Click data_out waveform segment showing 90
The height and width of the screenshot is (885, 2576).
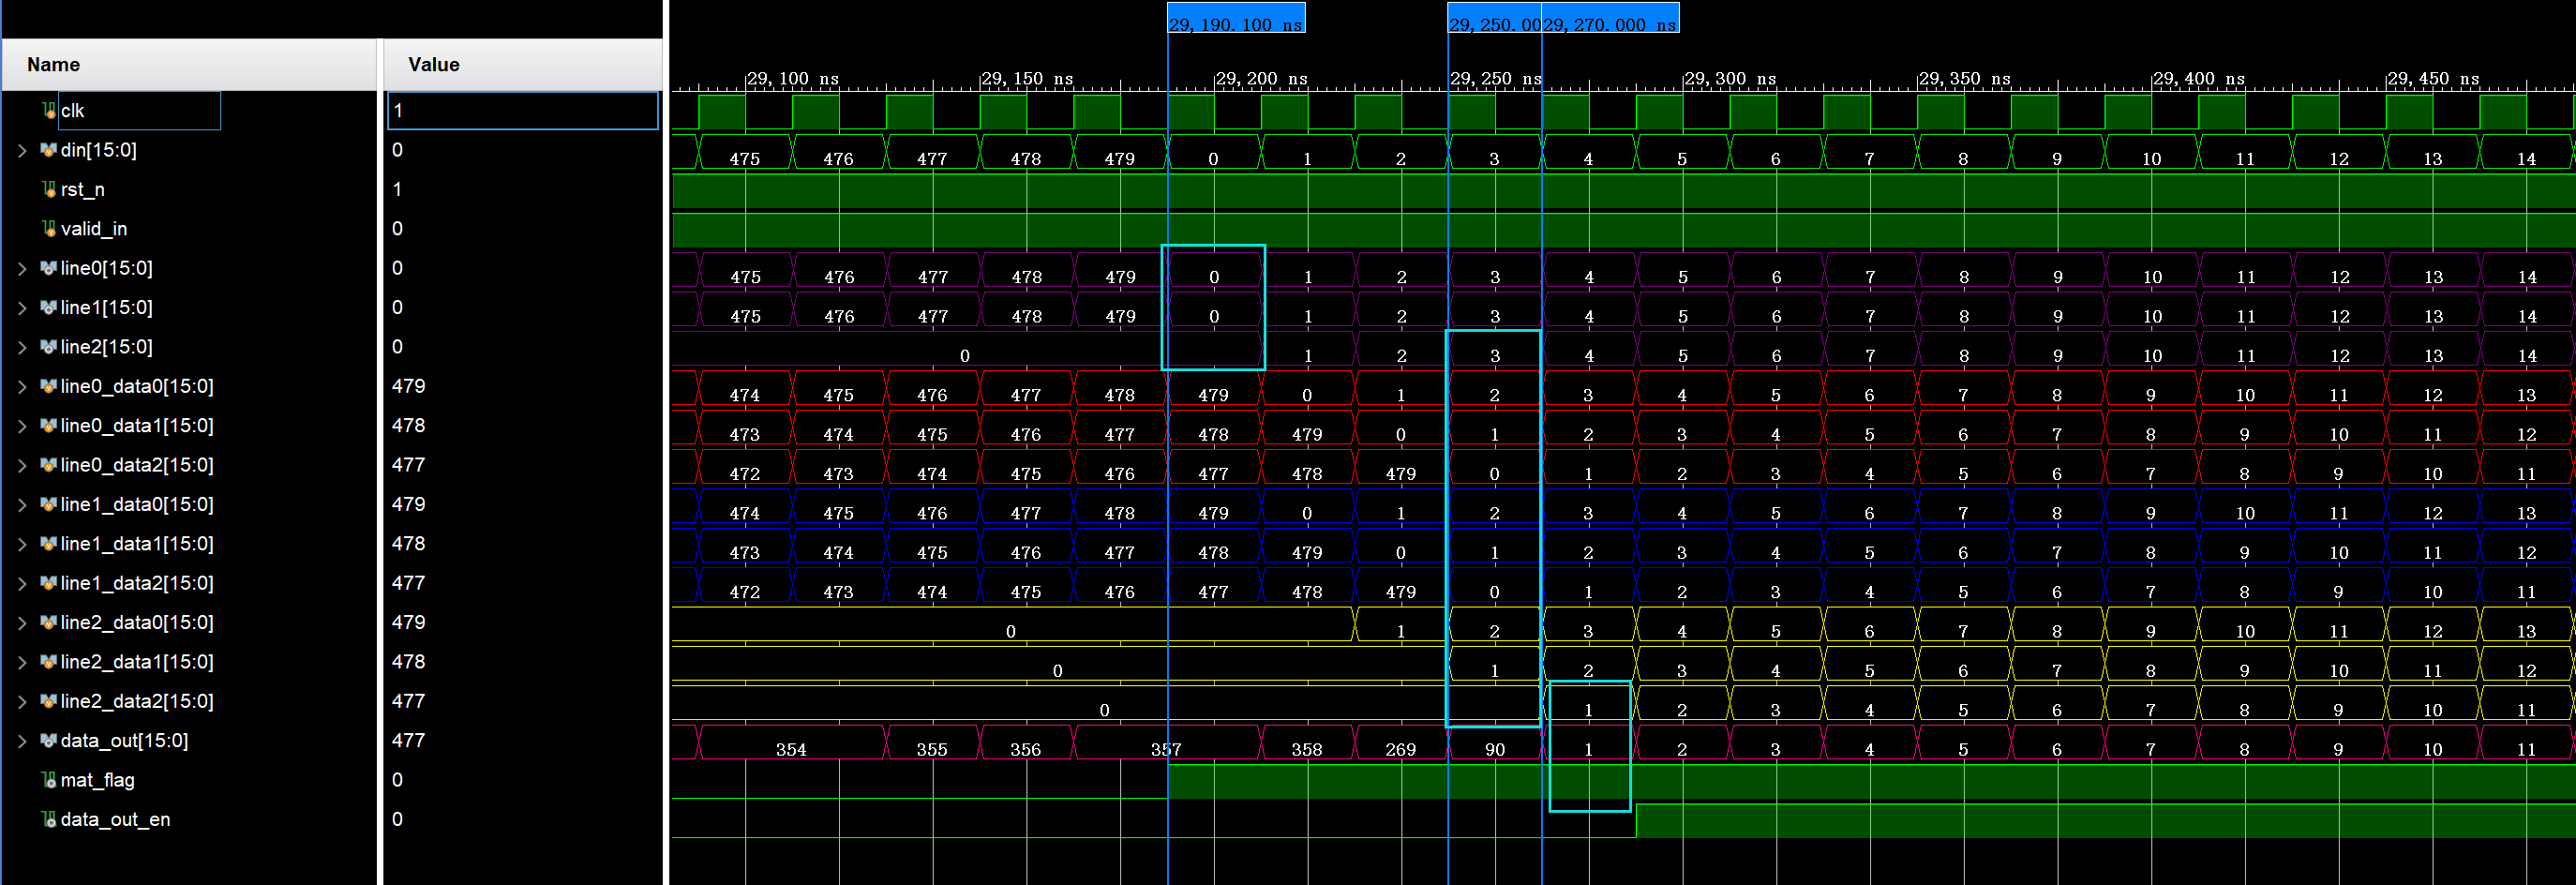point(1495,743)
